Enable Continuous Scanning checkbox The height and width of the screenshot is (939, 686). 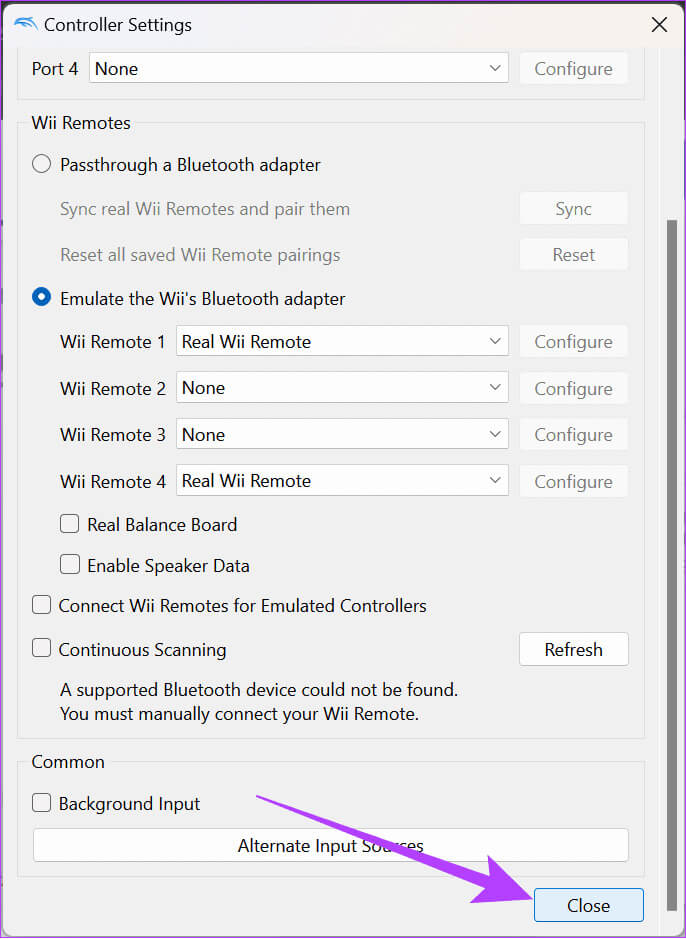42,649
